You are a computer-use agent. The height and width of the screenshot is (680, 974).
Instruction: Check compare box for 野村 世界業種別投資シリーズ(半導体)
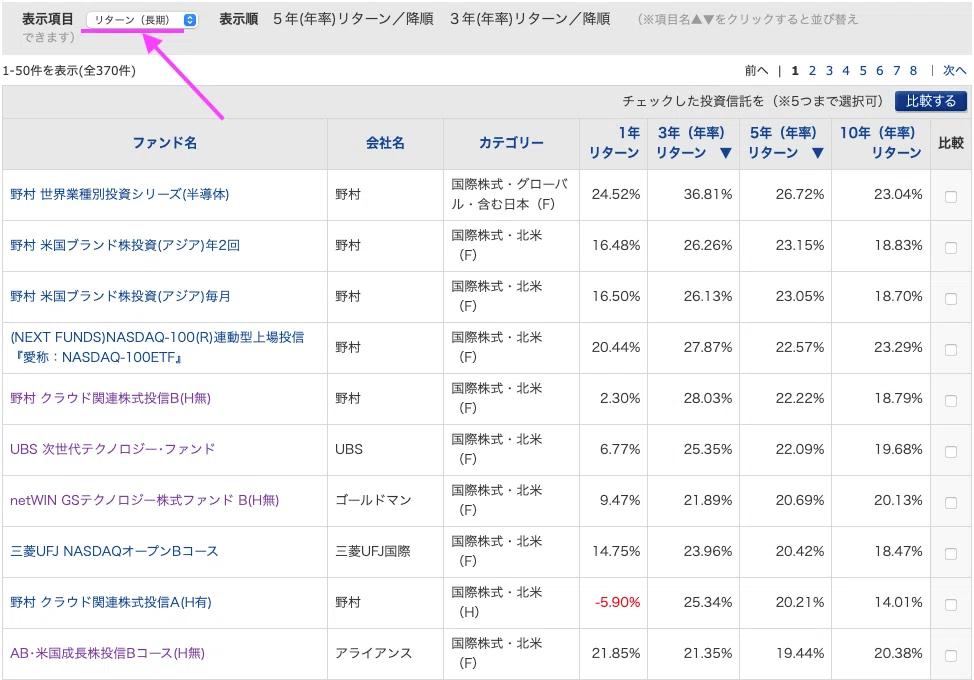(x=950, y=197)
